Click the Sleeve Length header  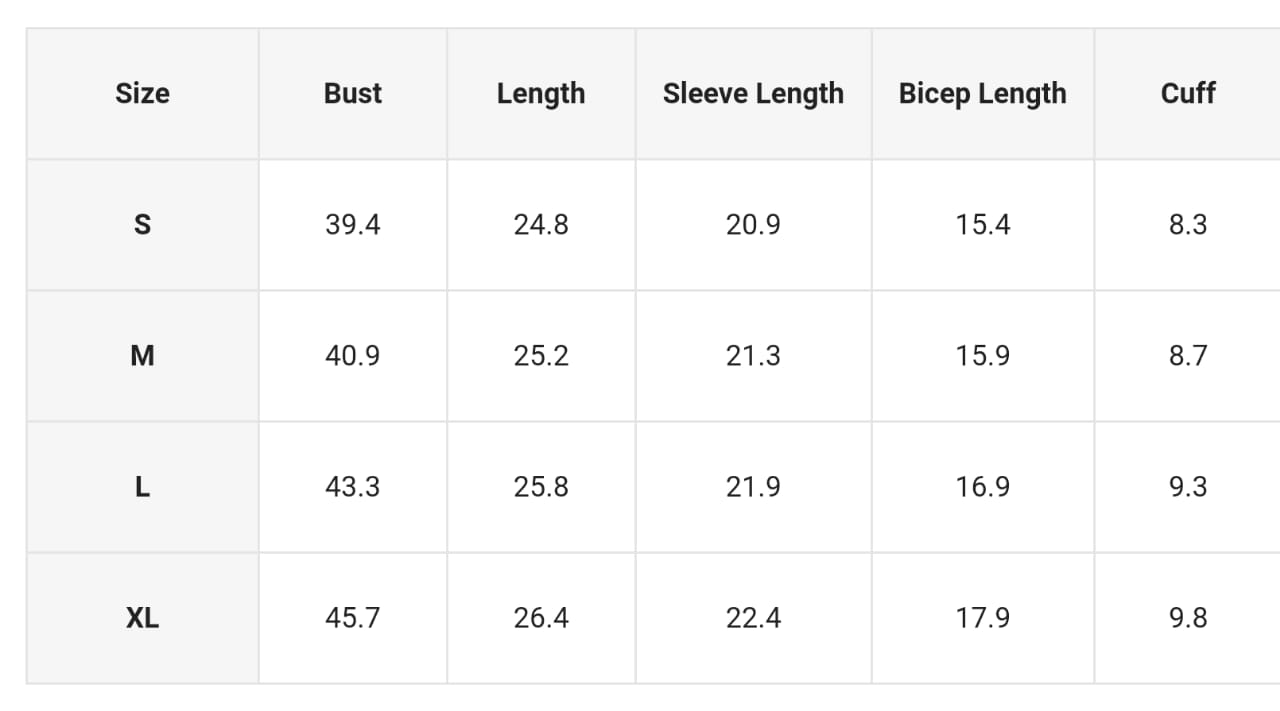click(753, 93)
